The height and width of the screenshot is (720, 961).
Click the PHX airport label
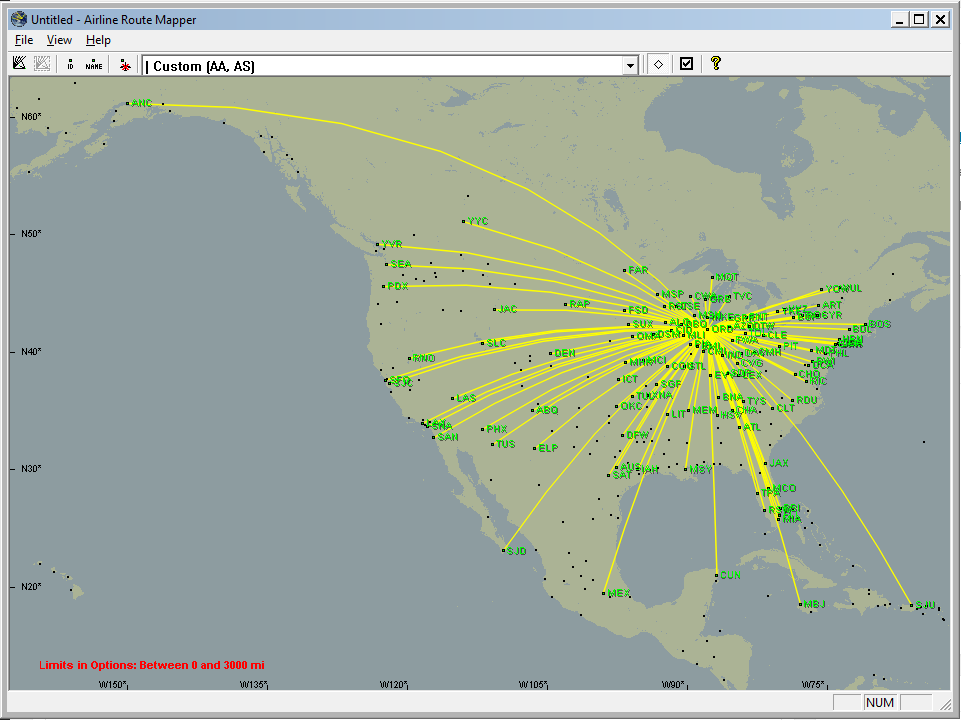(x=496, y=430)
